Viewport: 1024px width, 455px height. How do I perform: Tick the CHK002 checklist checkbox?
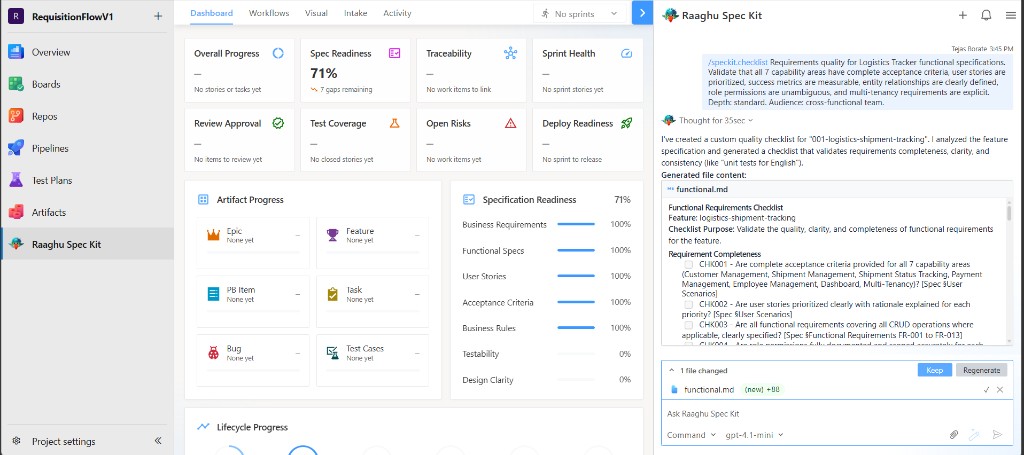688,304
